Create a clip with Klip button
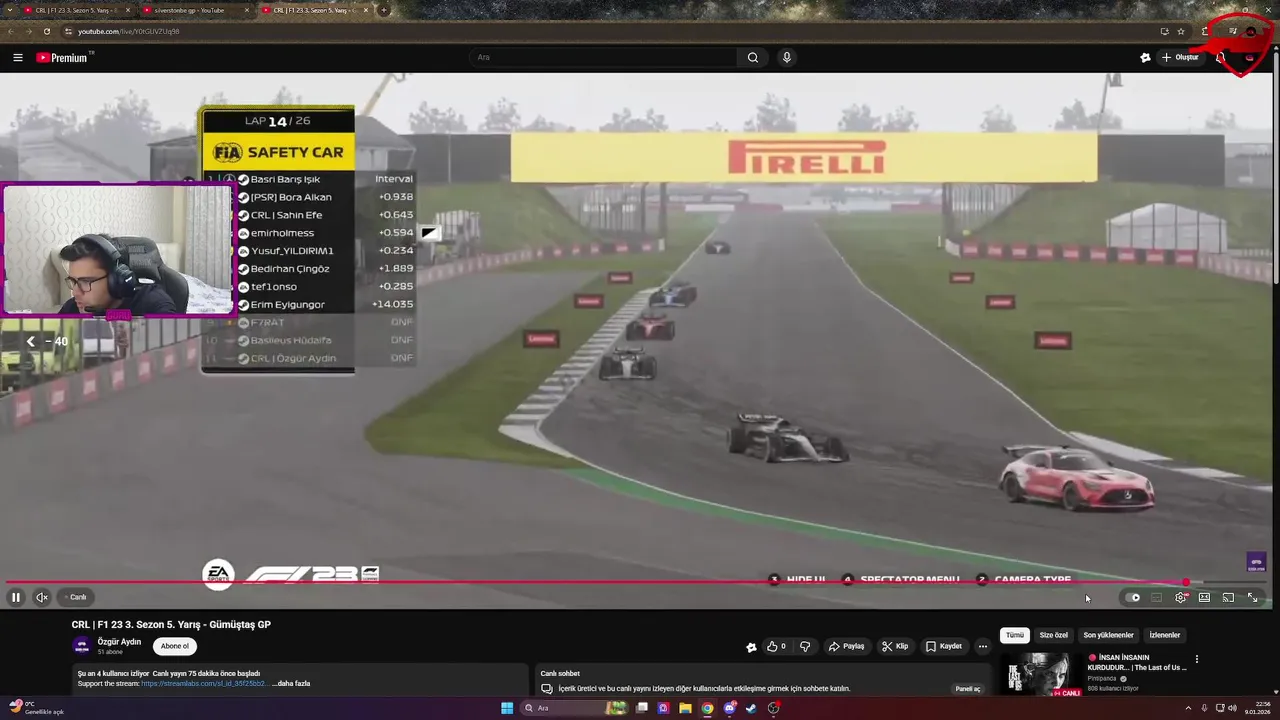Screen dimensions: 1280x720 (x=895, y=646)
